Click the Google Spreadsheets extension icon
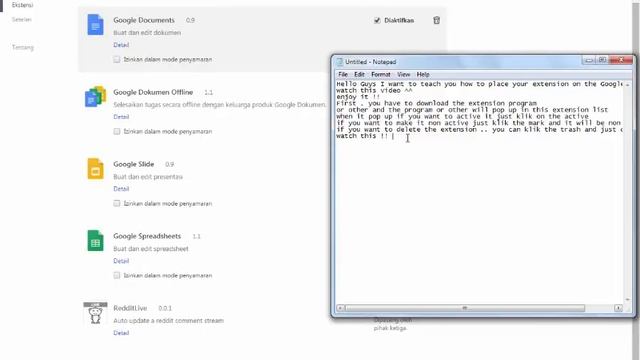 tap(95, 240)
